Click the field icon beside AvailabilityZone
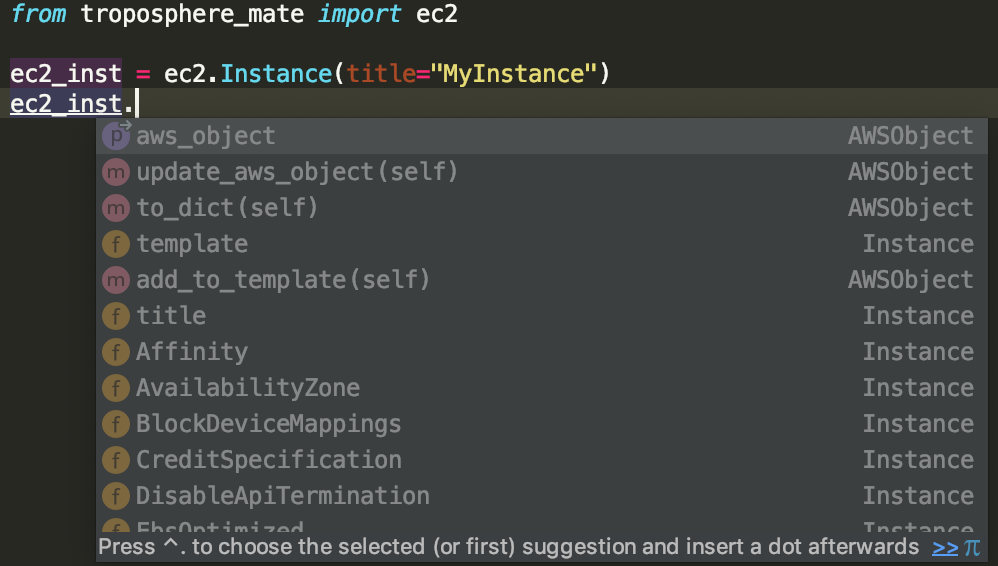 coord(117,388)
